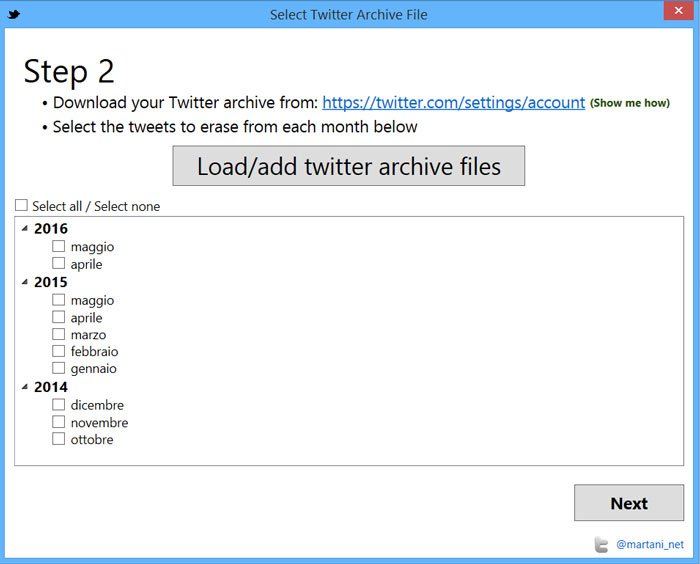
Task: Click the 'dicembre' month label
Action: pyautogui.click(x=97, y=405)
